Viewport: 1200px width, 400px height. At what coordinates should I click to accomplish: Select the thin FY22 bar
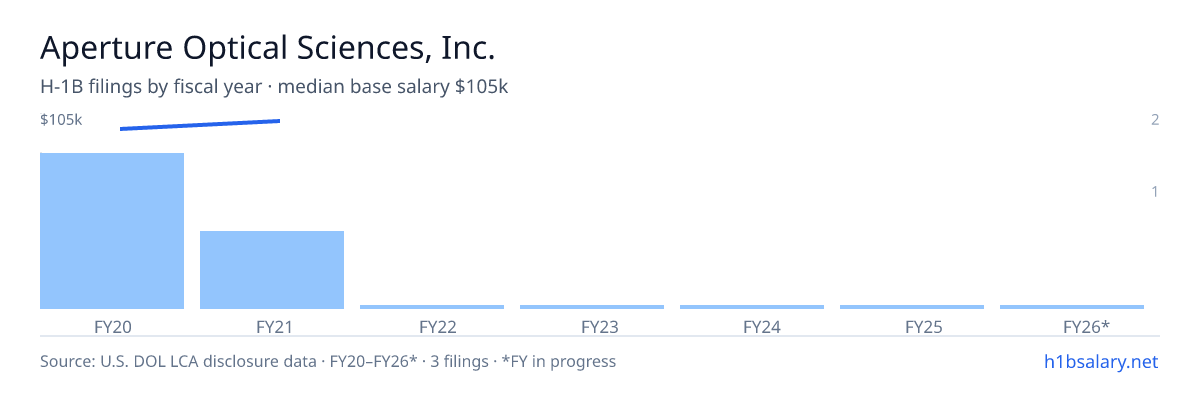click(432, 307)
